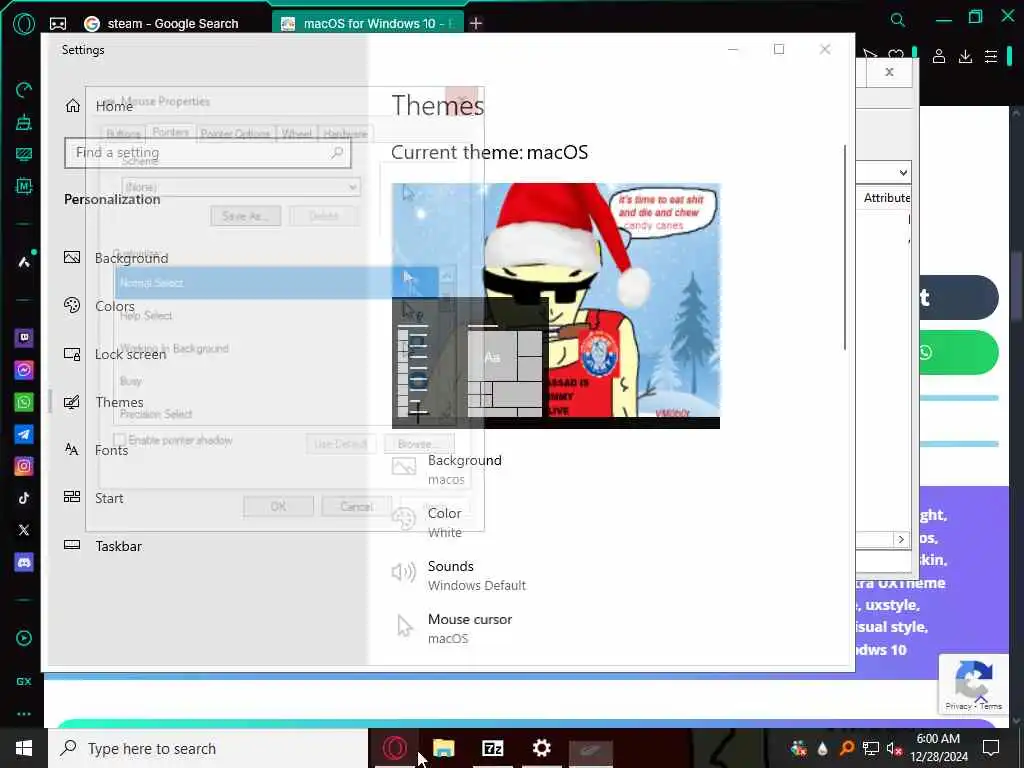Open Twitch in the Opera sidebar
The height and width of the screenshot is (768, 1024).
coord(24,338)
